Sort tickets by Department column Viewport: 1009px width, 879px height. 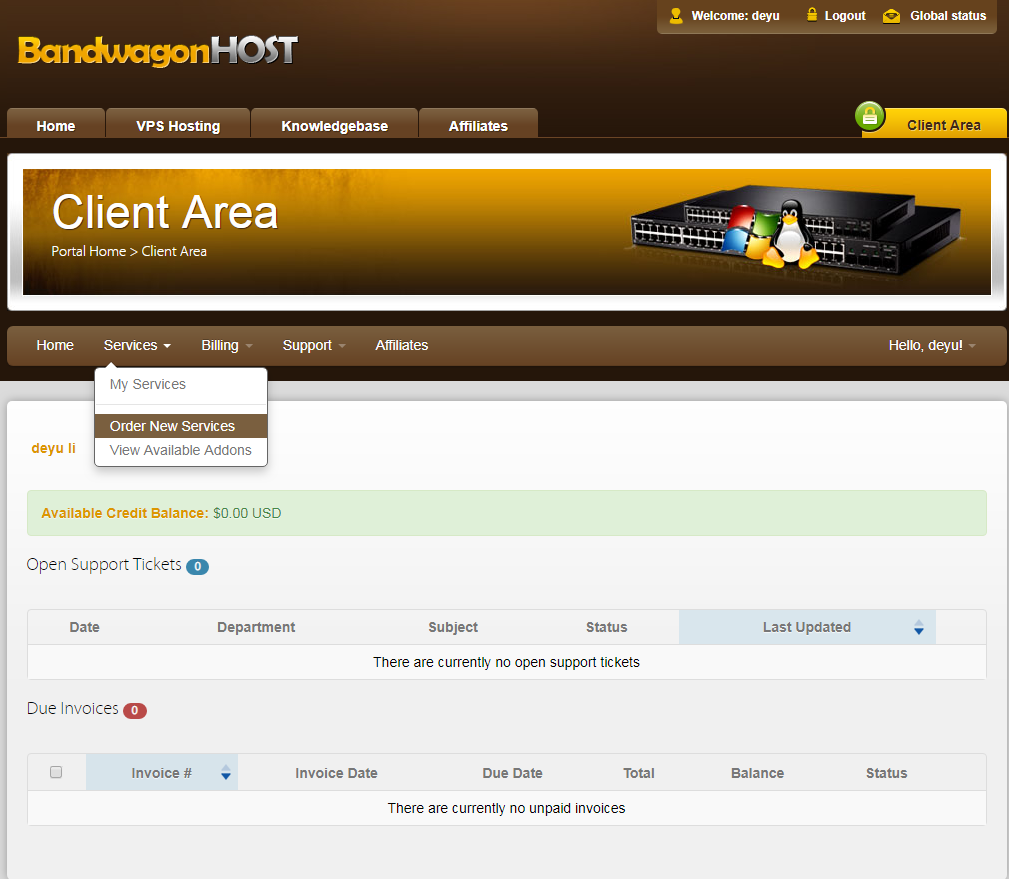pos(256,627)
